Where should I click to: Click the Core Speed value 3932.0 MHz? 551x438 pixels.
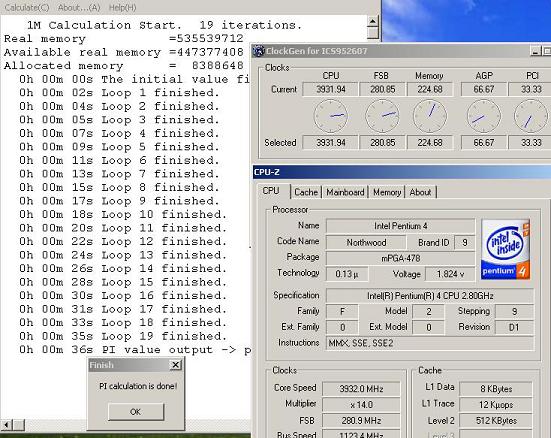(x=361, y=389)
